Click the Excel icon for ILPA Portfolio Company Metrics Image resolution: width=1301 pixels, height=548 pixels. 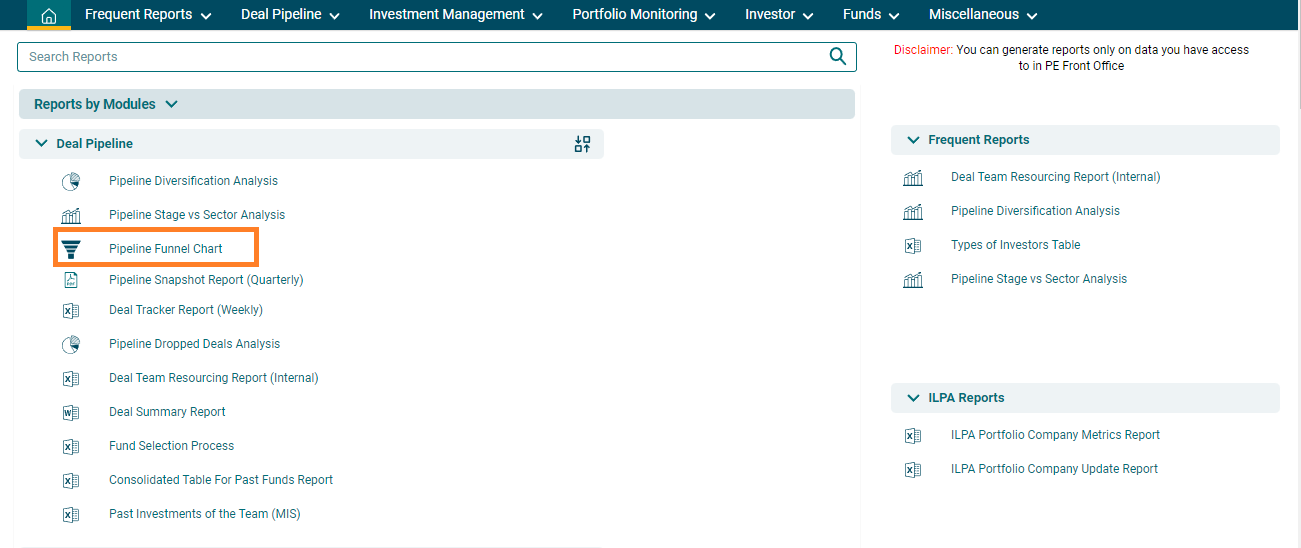point(913,435)
